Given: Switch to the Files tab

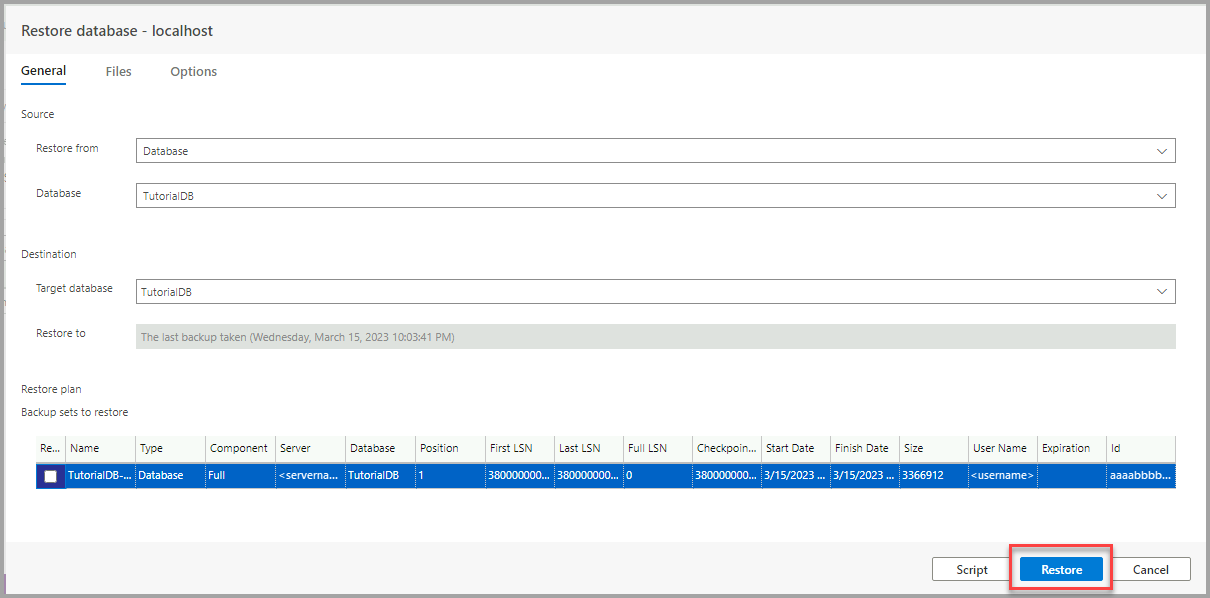Looking at the screenshot, I should 118,71.
